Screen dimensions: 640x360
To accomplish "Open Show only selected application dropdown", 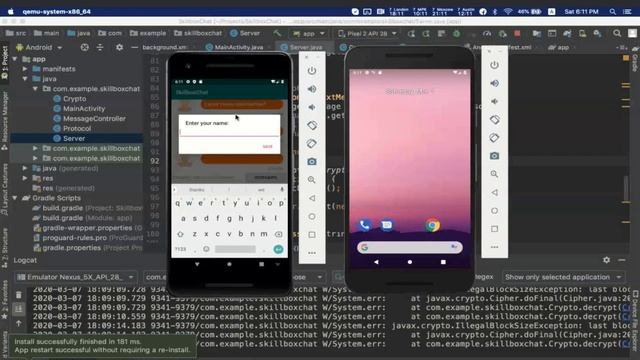I will 563,277.
